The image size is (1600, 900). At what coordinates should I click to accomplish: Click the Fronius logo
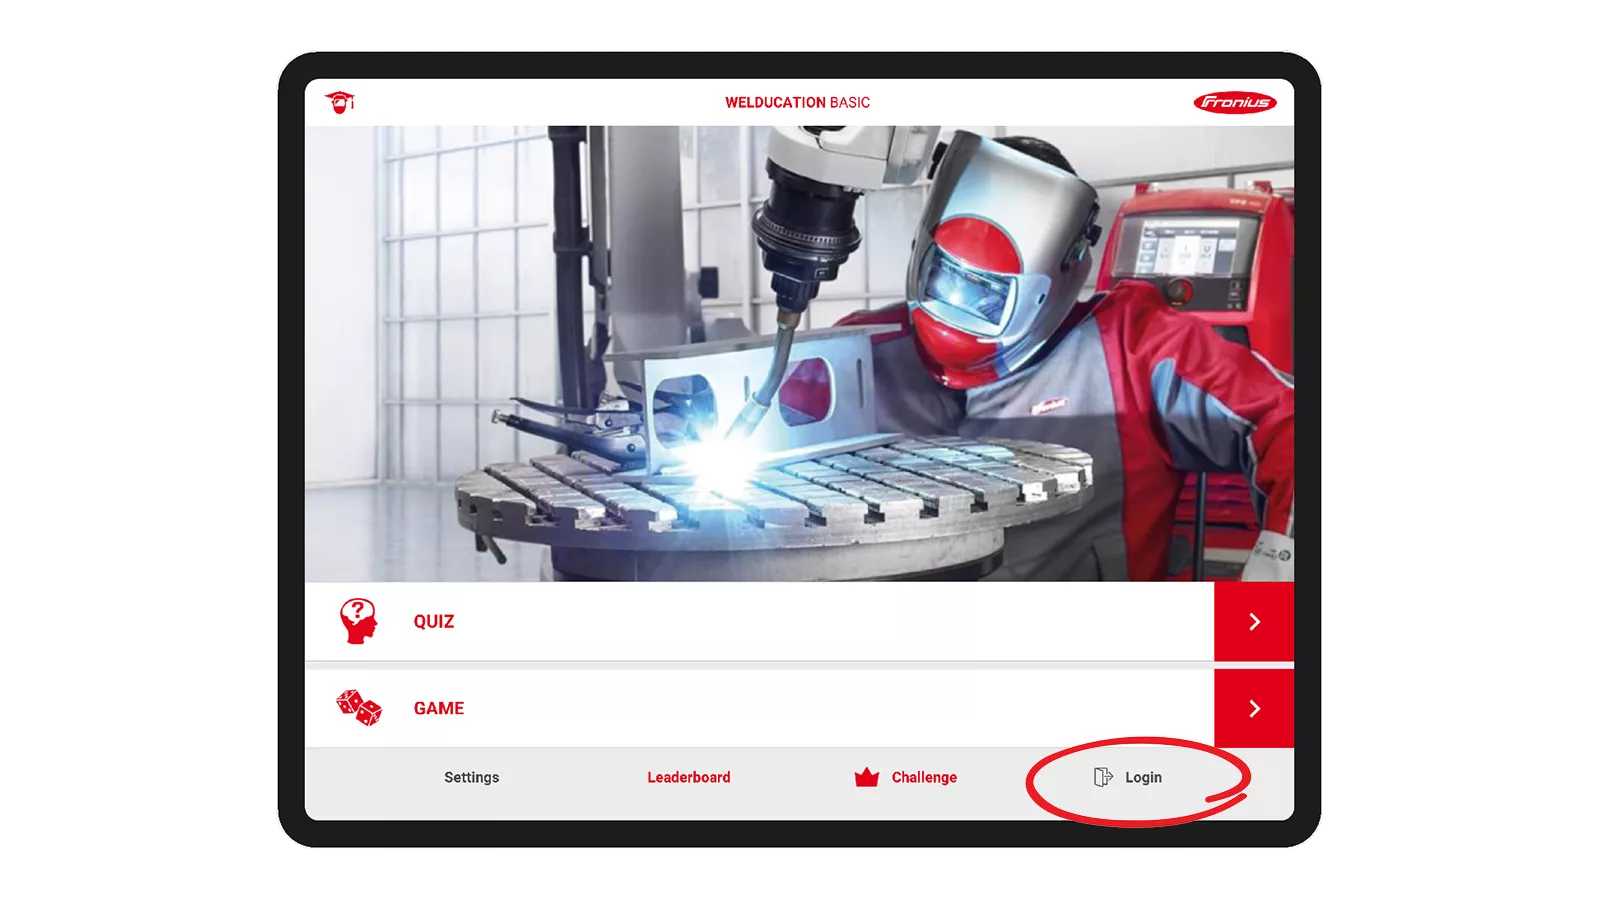[1235, 102]
